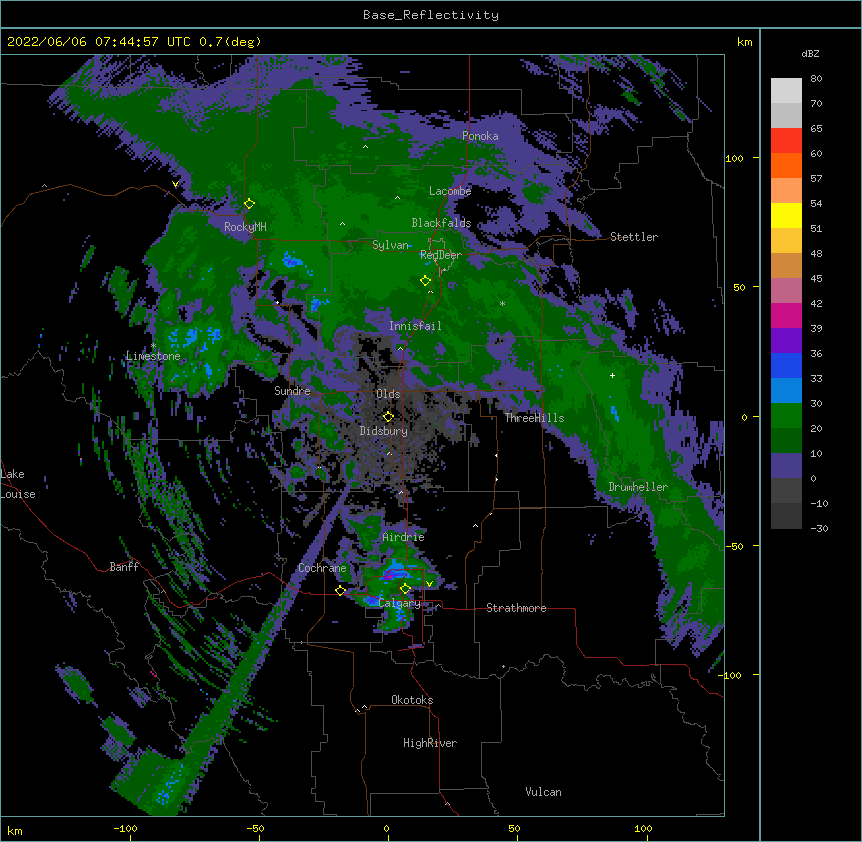The width and height of the screenshot is (862, 842).
Task: Click the Didsbury label
Action: point(384,431)
